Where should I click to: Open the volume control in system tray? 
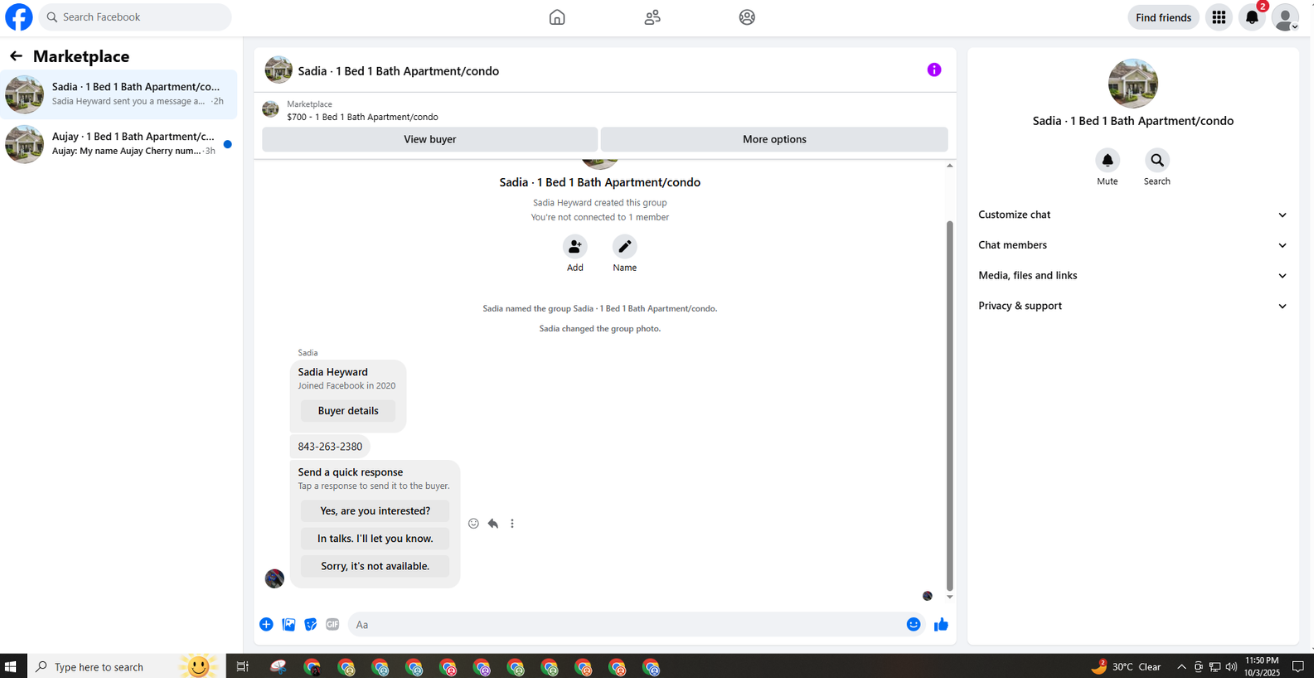(1231, 666)
